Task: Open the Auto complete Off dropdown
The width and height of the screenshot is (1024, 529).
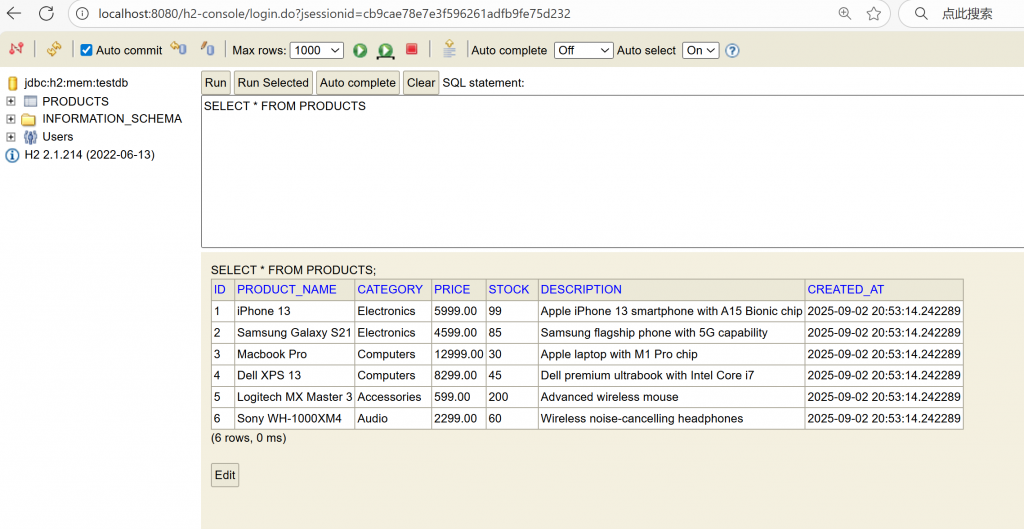Action: [x=584, y=50]
